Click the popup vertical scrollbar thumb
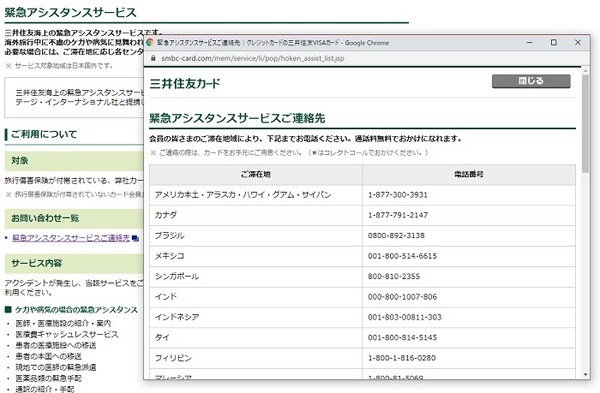Viewport: 600px width, 393px height. tap(585, 123)
